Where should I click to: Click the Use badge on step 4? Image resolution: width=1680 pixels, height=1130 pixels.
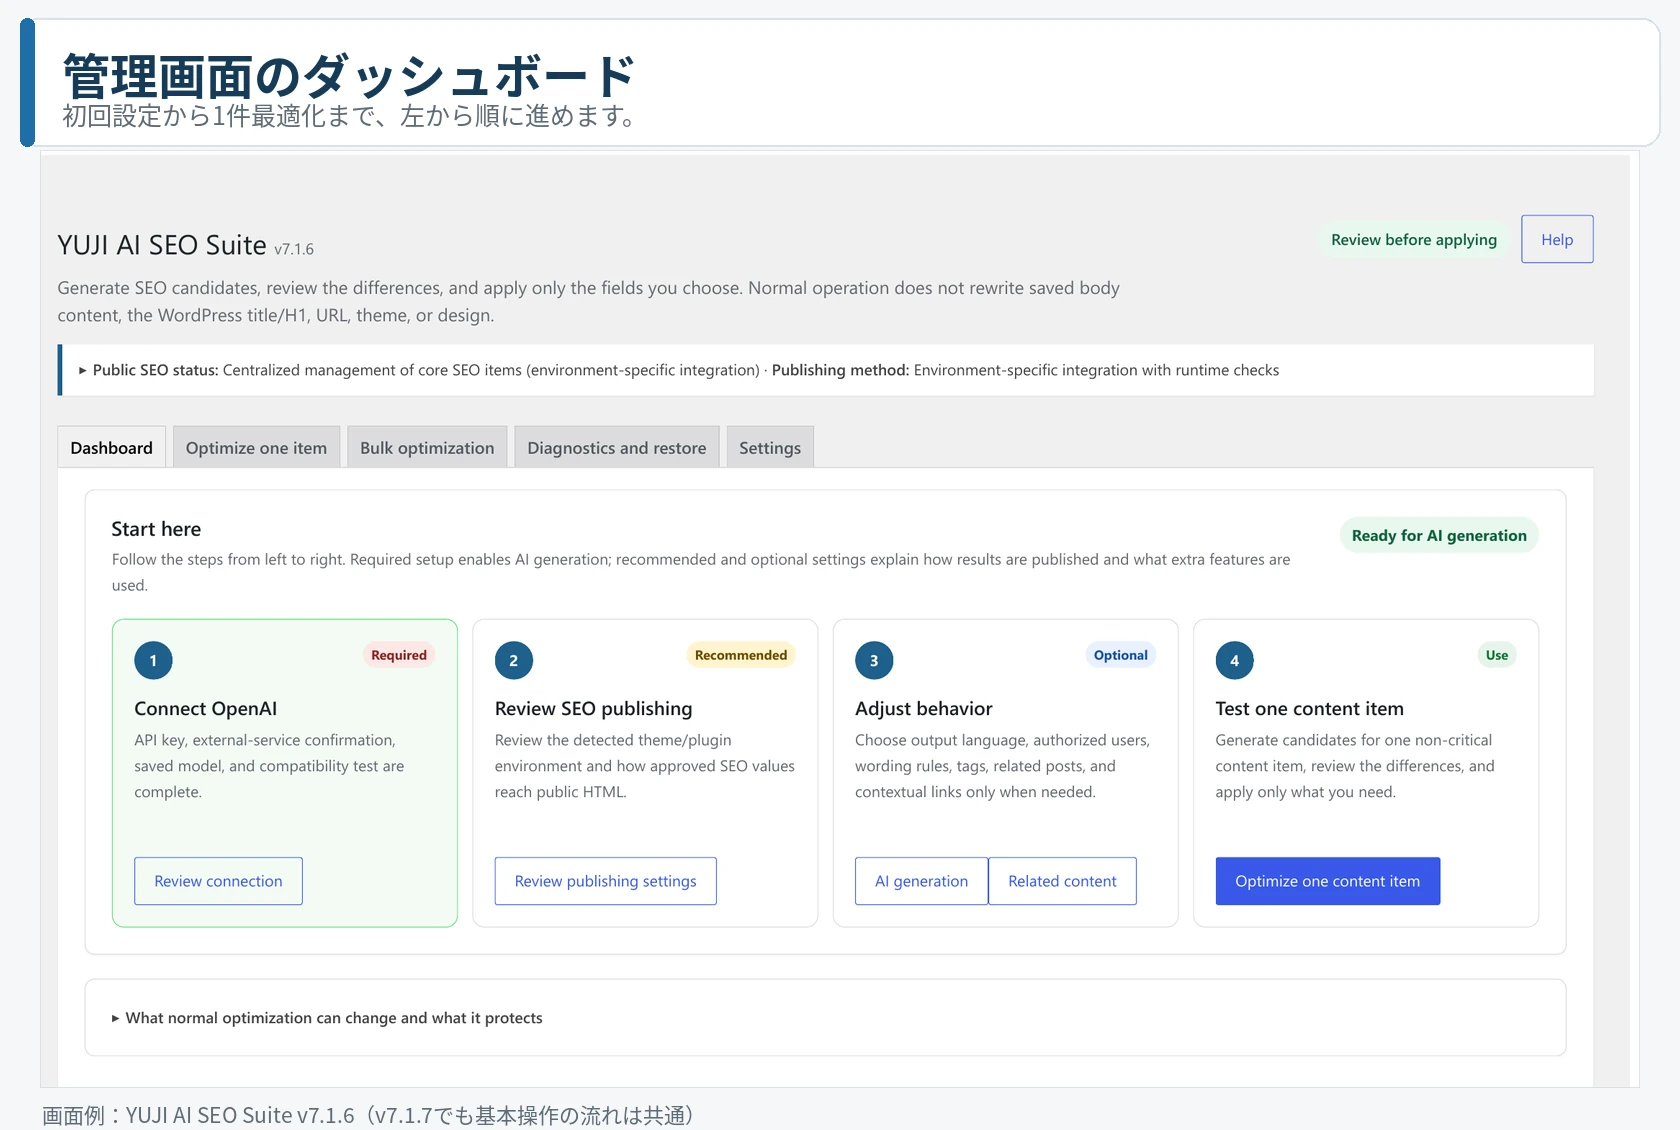point(1496,655)
